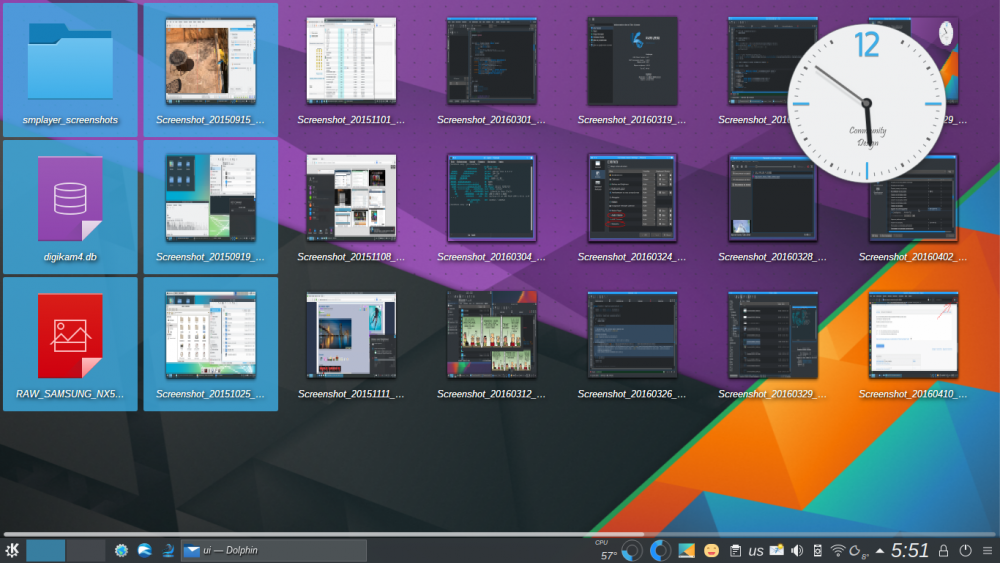This screenshot has height=563, width=1000.
Task: Select Screenshot_20160326 thumbnail
Action: [x=632, y=335]
